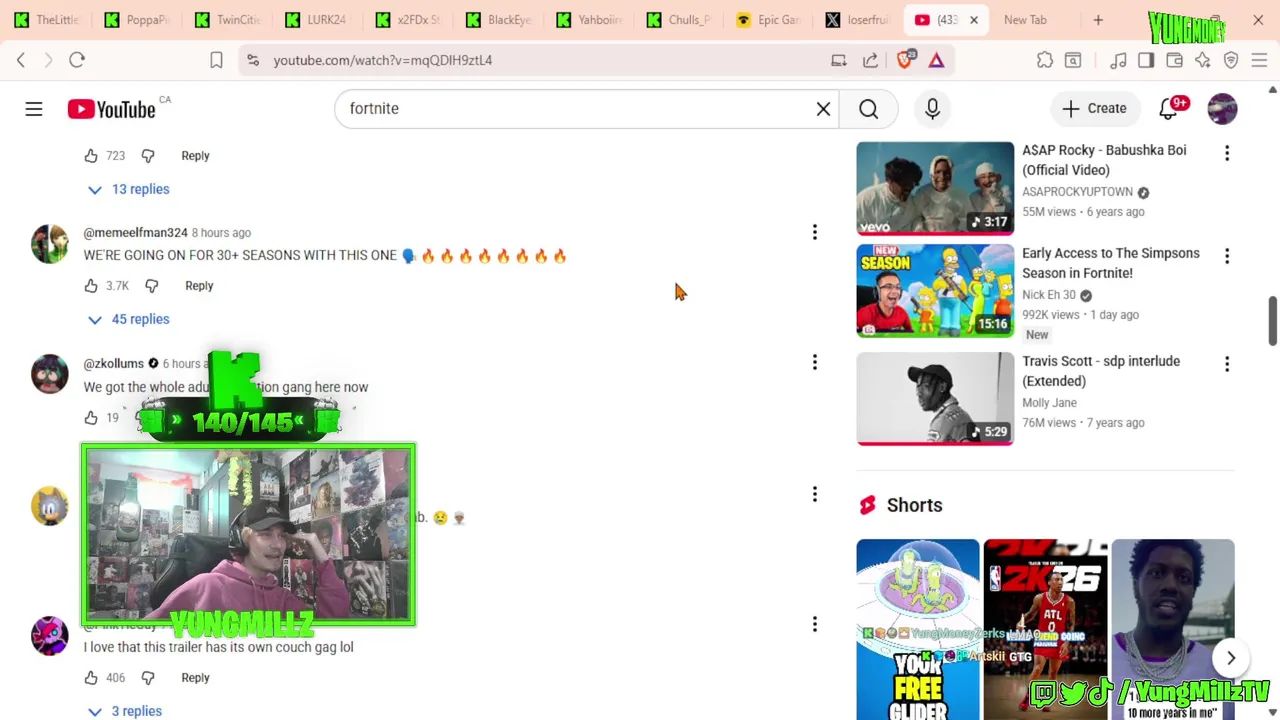Click the Create button

[1094, 109]
